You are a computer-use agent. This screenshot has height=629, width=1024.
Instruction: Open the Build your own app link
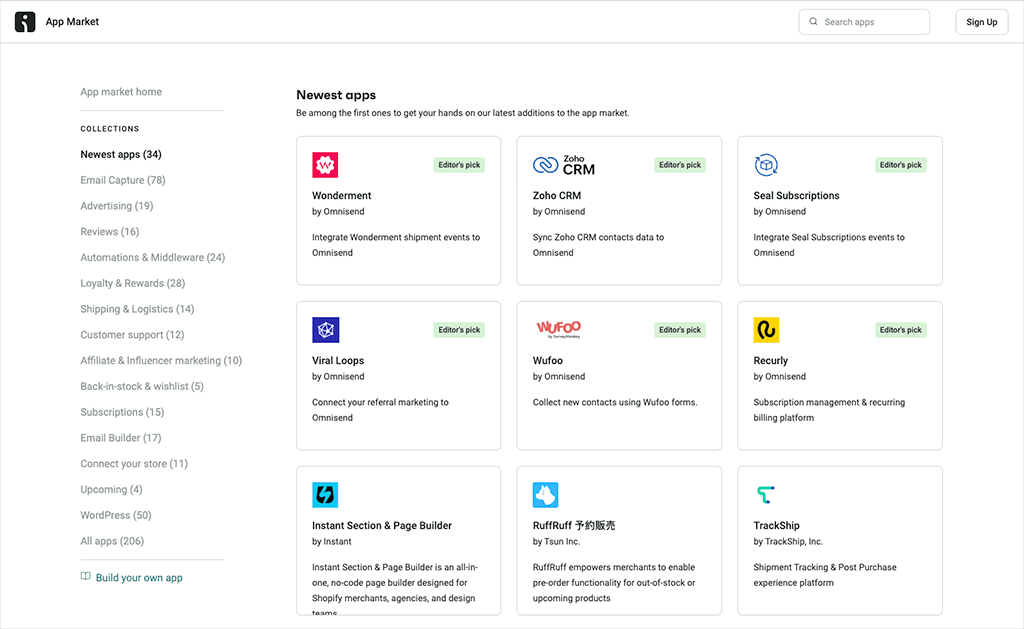139,577
